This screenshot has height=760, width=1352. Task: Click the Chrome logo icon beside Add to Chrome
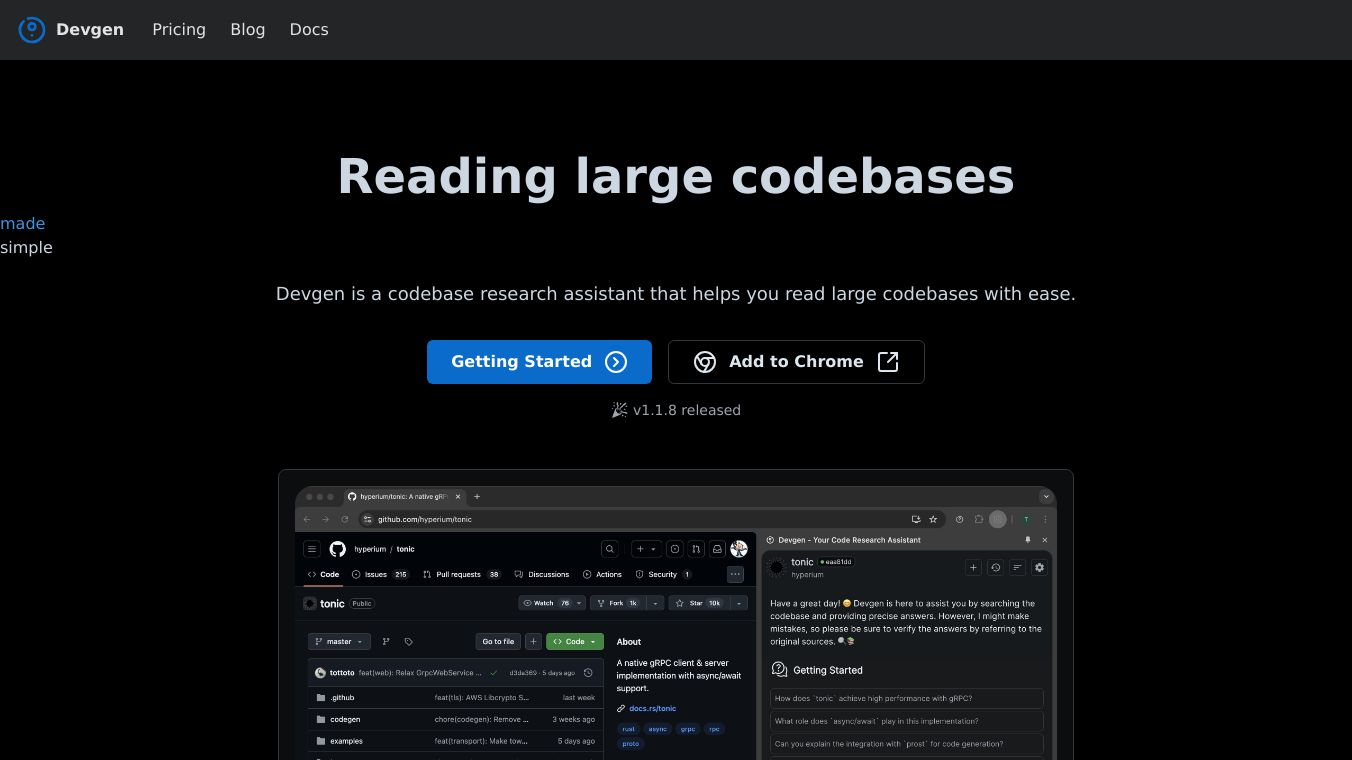705,362
